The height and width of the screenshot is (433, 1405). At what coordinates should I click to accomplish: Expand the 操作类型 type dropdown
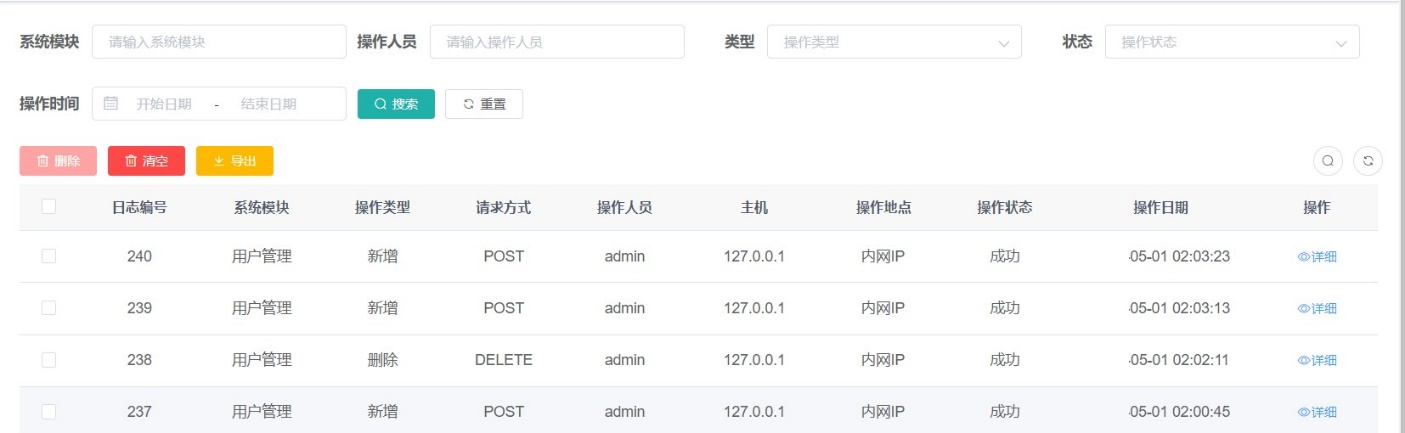pos(894,42)
